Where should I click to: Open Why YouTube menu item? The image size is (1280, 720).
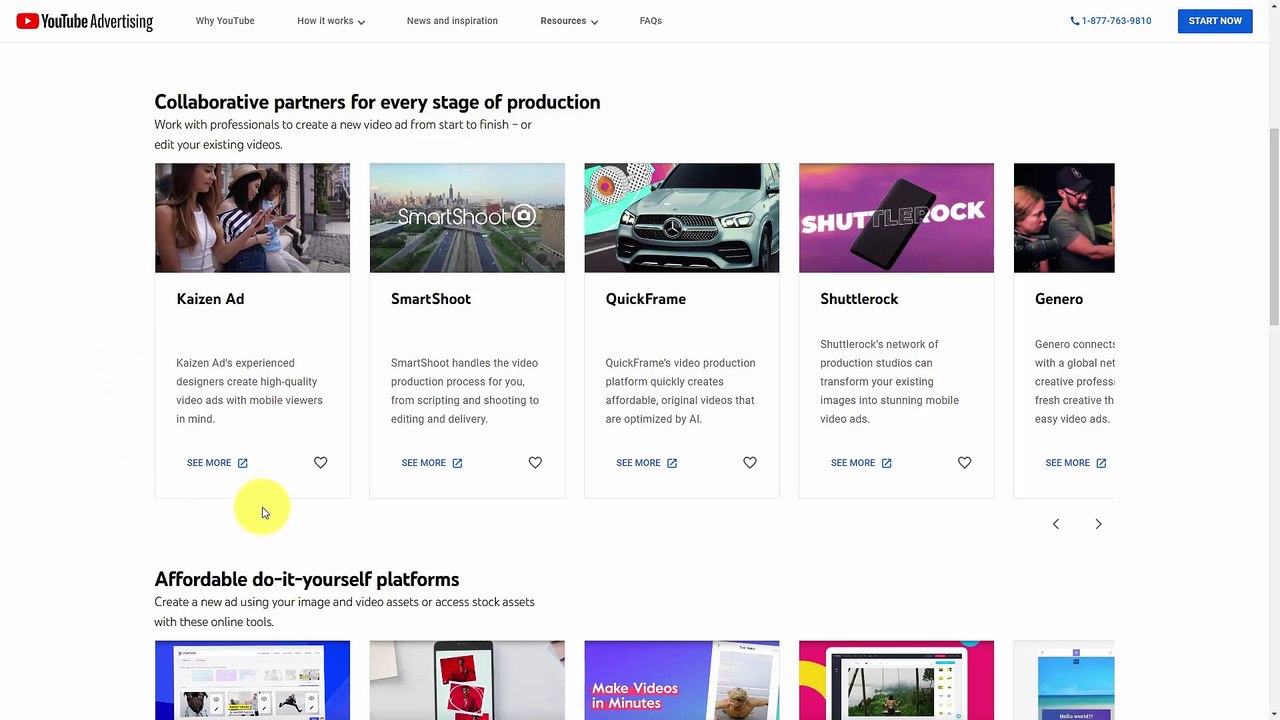(225, 21)
